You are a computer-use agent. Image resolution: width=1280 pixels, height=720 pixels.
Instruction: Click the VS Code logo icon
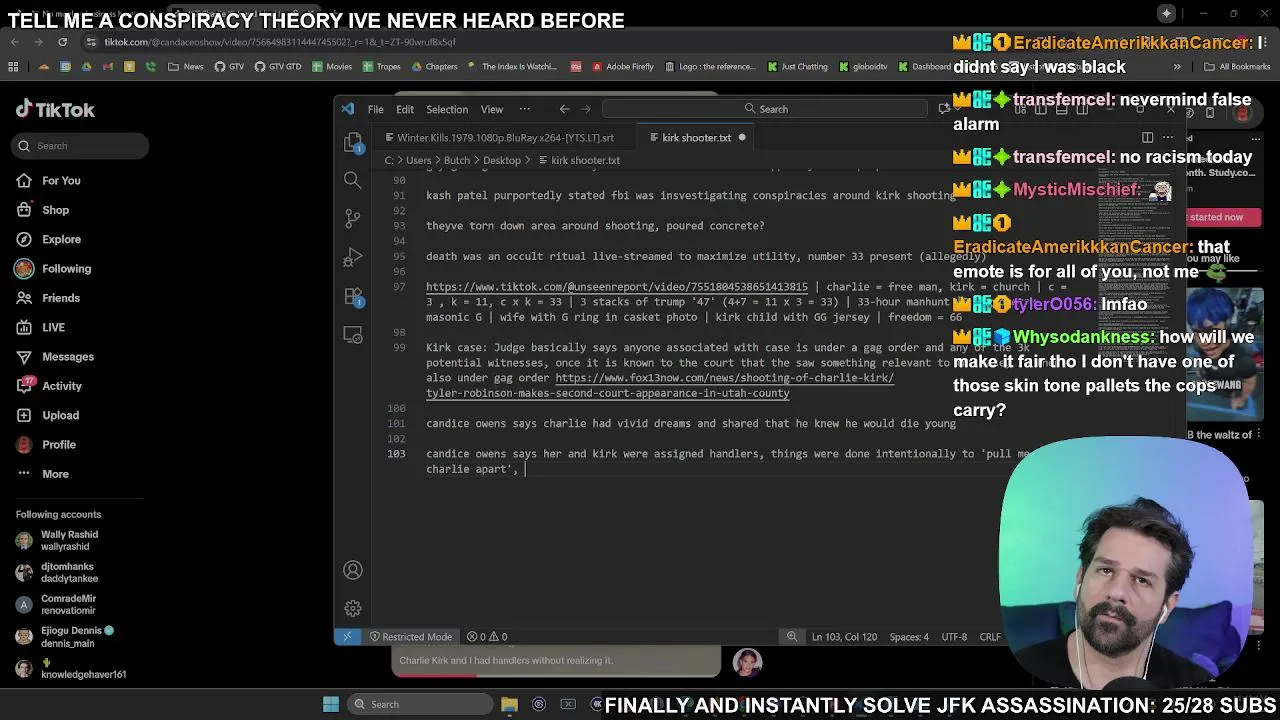[x=347, y=109]
